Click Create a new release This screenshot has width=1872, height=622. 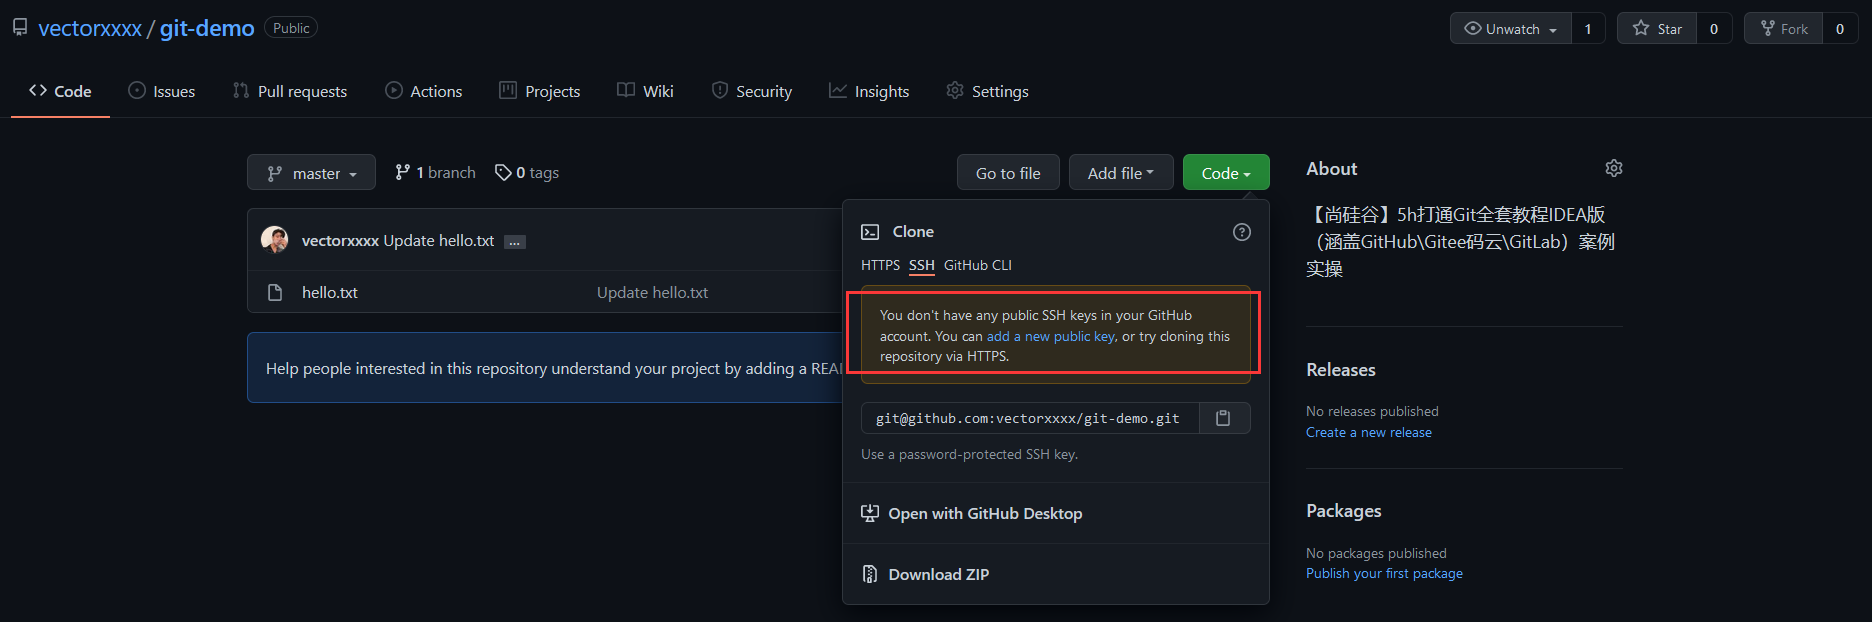[1369, 432]
